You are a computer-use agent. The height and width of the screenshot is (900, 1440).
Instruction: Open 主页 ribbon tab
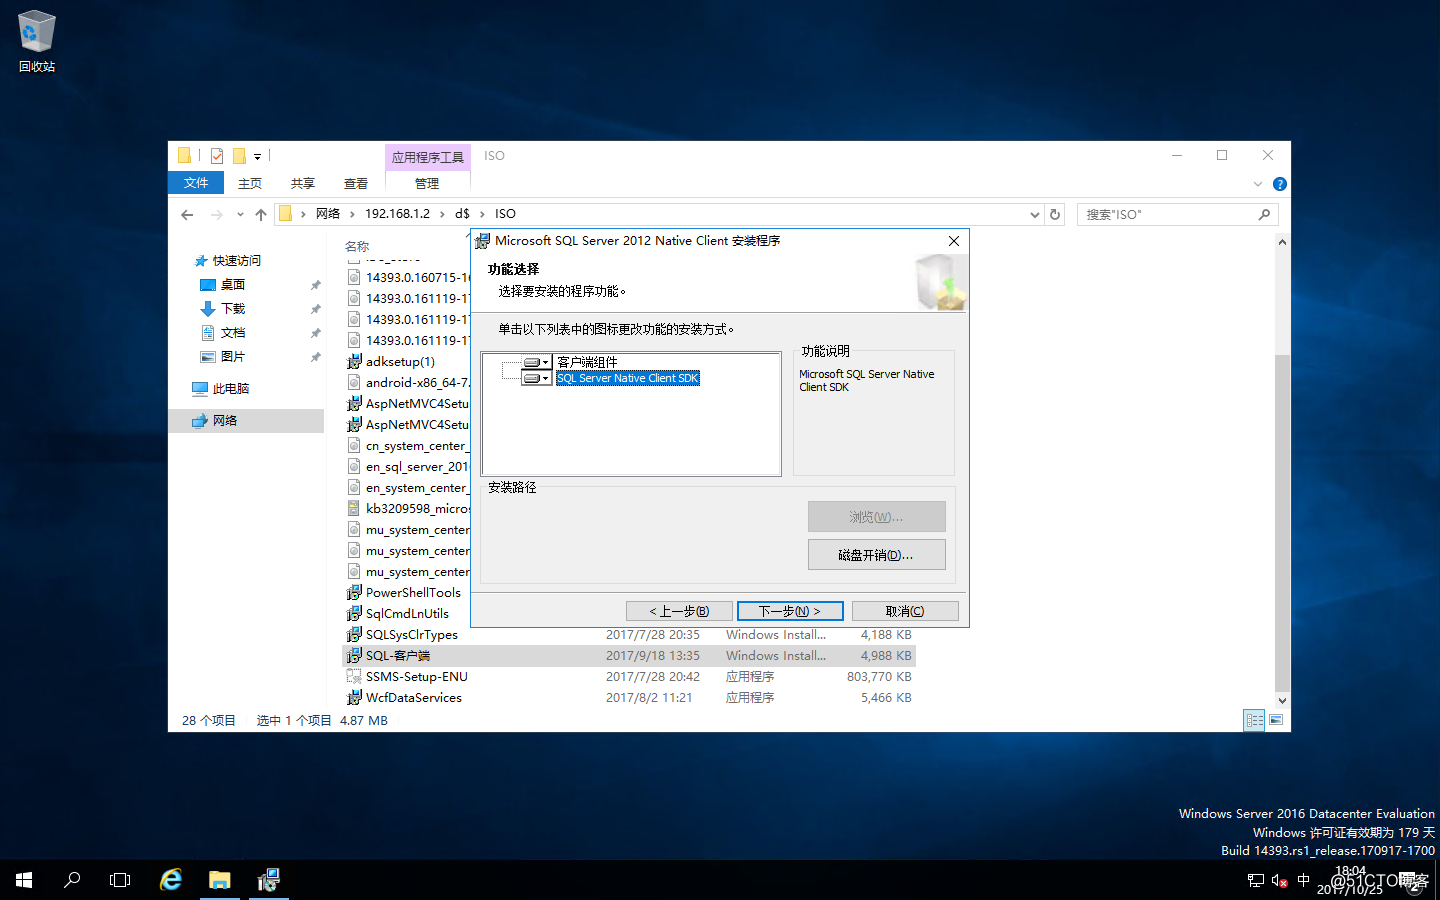250,183
